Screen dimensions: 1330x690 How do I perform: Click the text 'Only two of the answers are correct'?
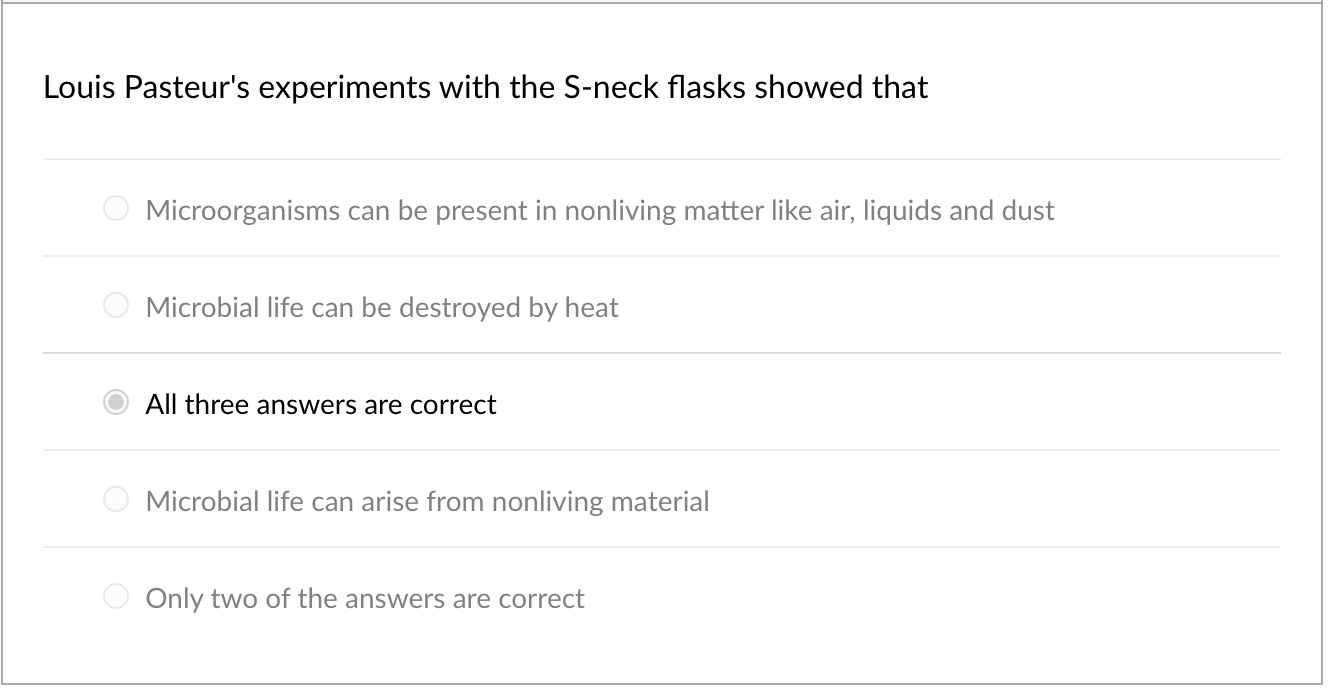click(x=364, y=598)
